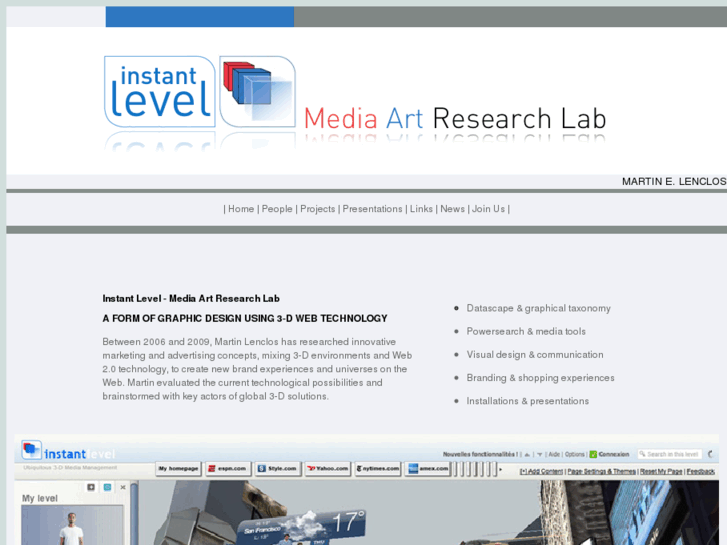727x545 pixels.
Task: Select the My homepage tab in screenshot
Action: pyautogui.click(x=179, y=468)
